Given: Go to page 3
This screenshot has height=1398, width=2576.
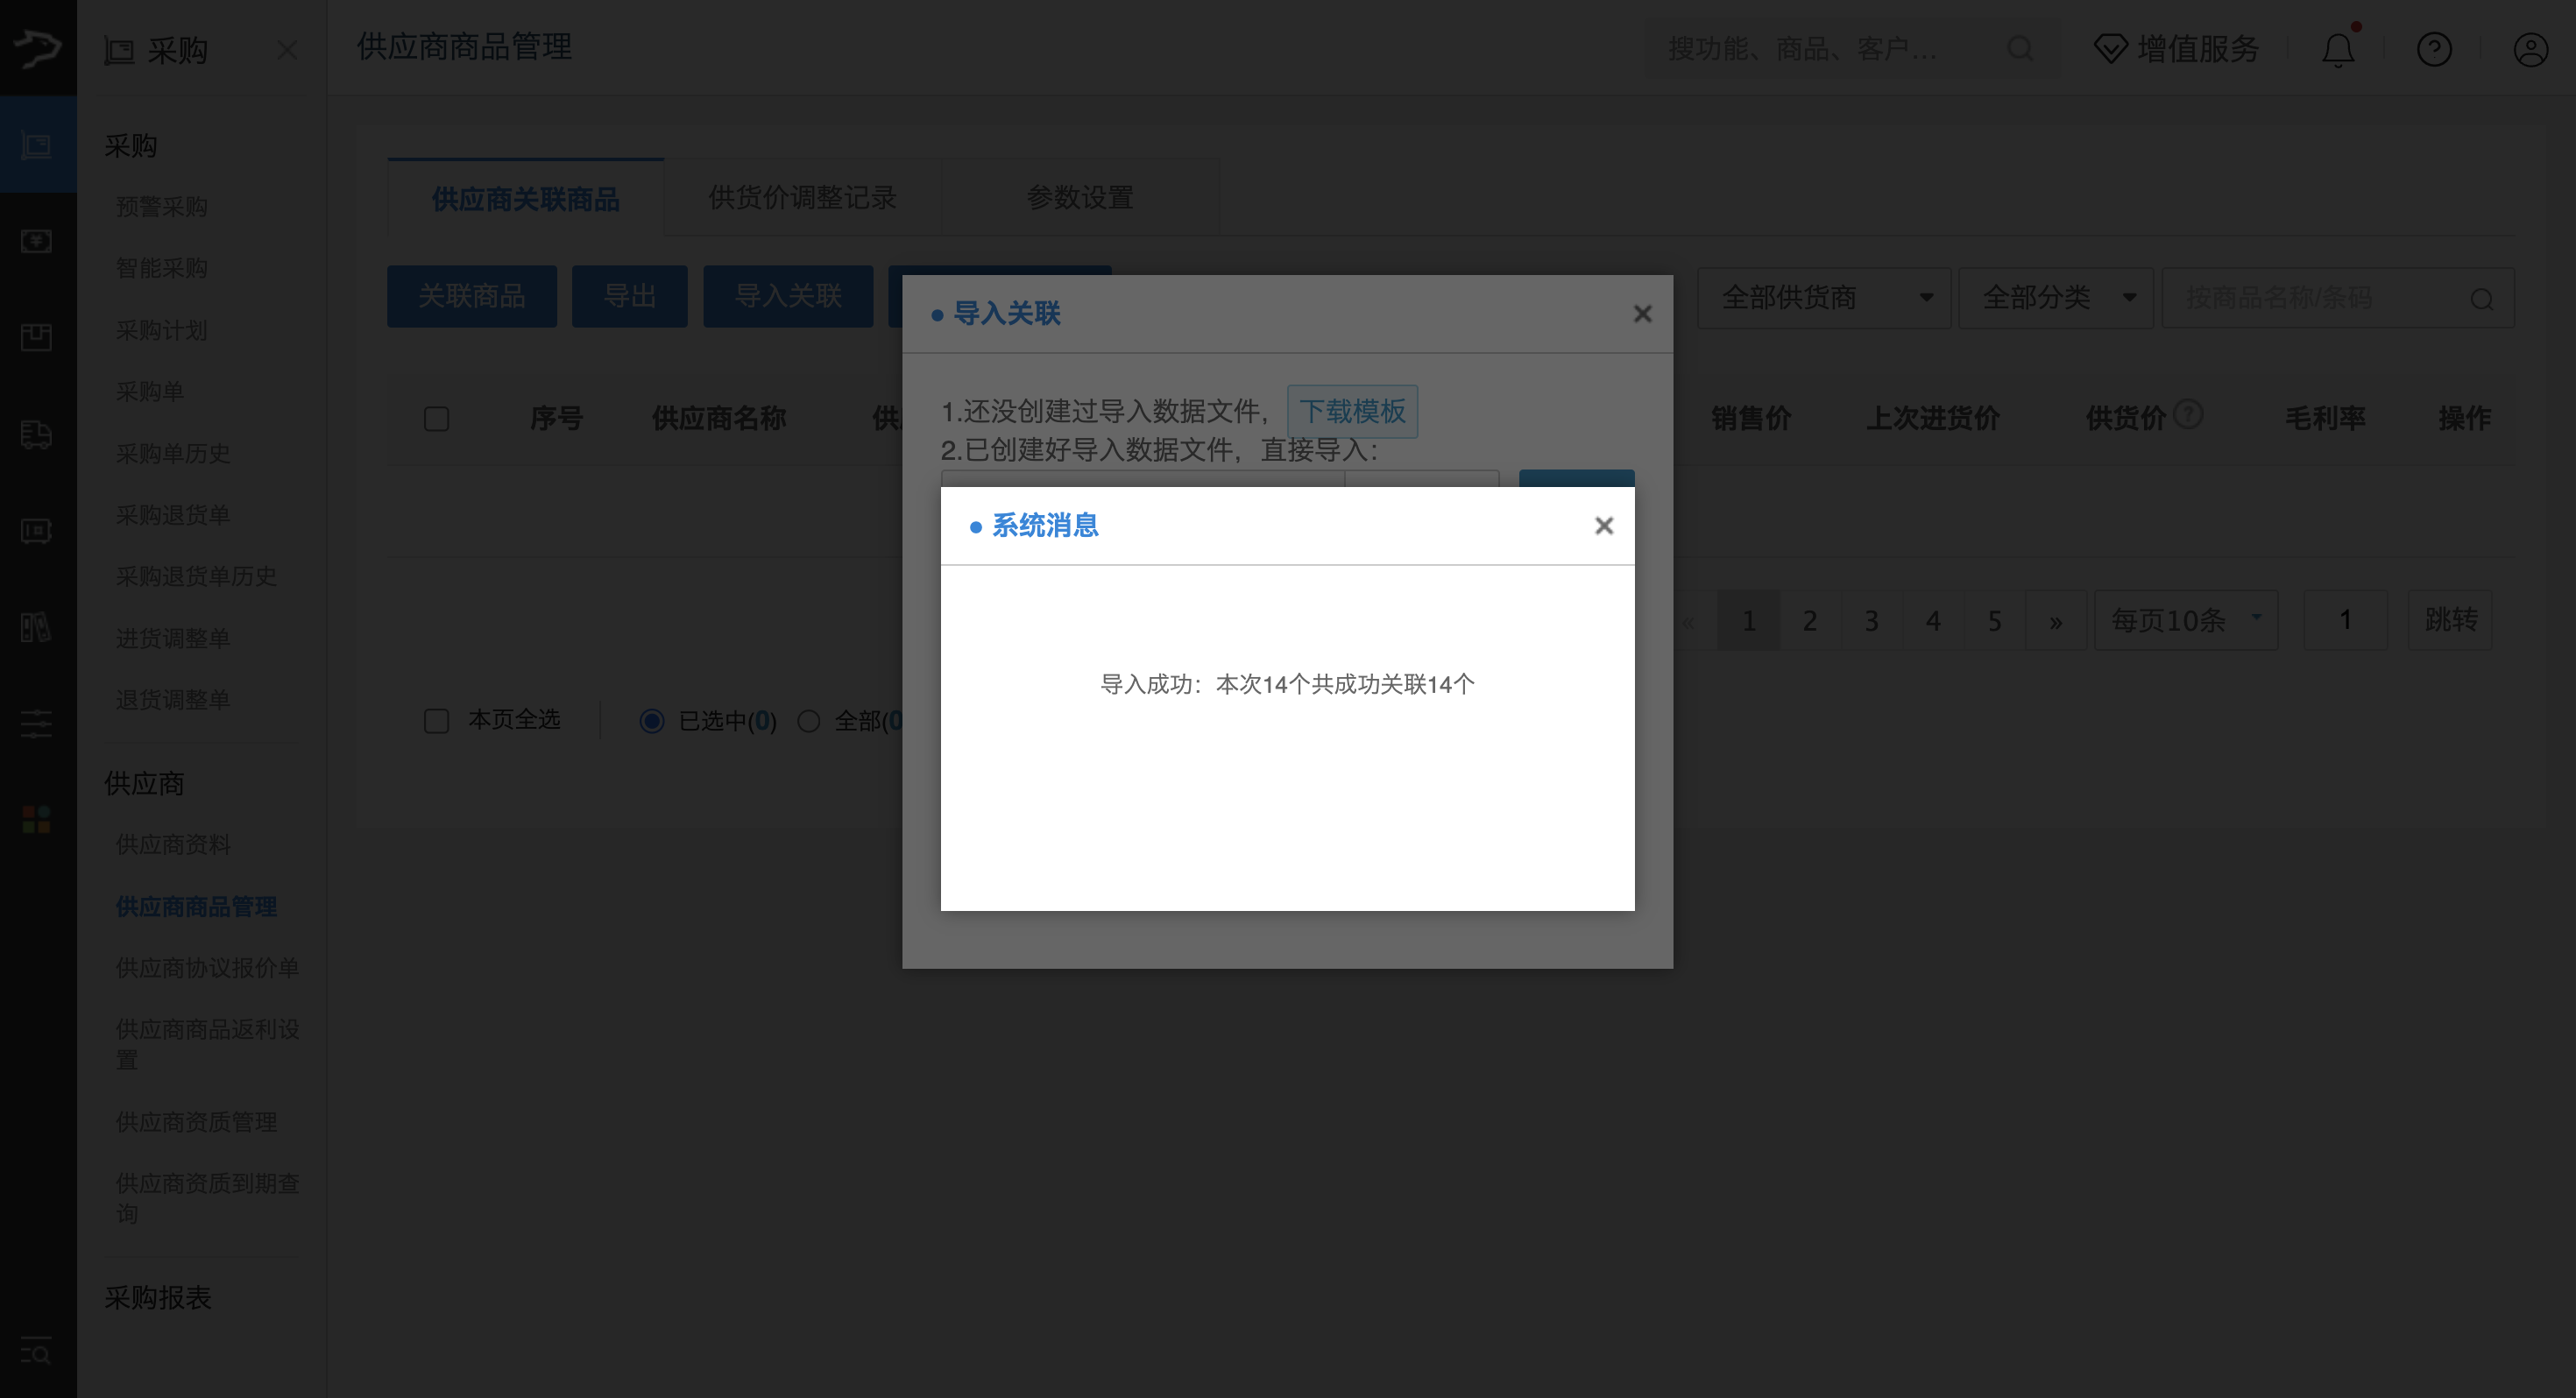Looking at the screenshot, I should pyautogui.click(x=1871, y=621).
